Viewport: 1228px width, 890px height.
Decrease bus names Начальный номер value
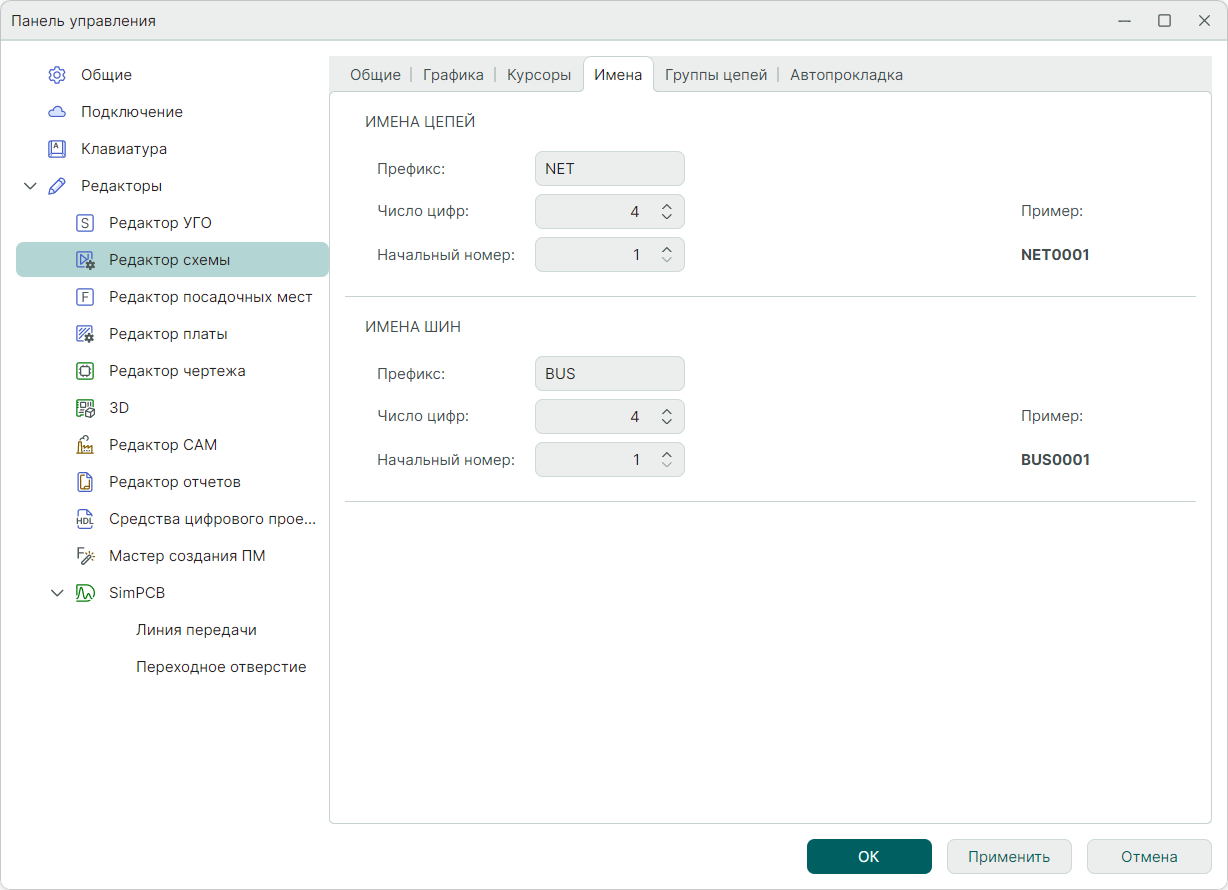(667, 465)
